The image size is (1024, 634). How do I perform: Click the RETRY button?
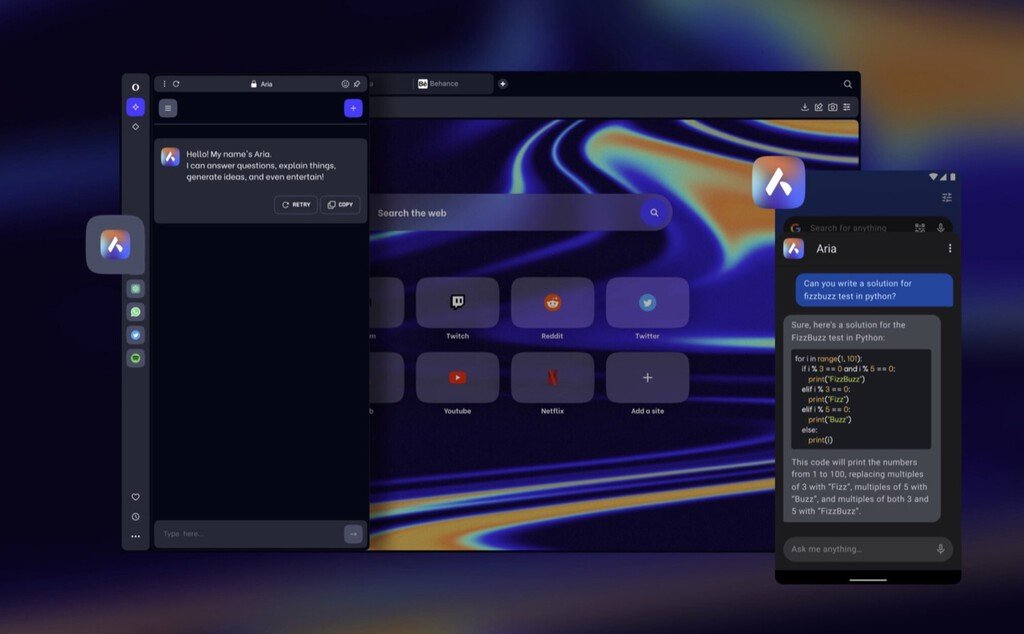point(296,204)
